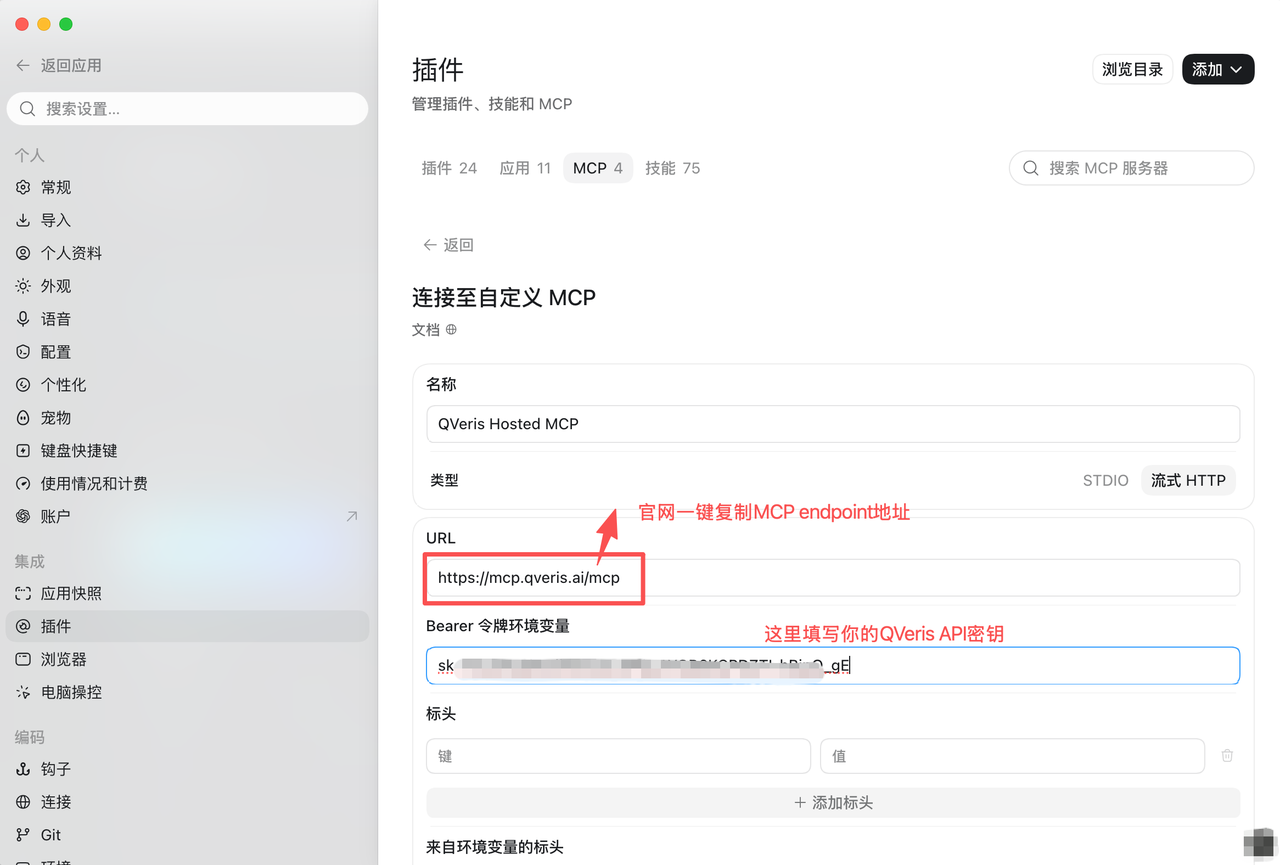Click the 键 header key field

[x=618, y=756]
